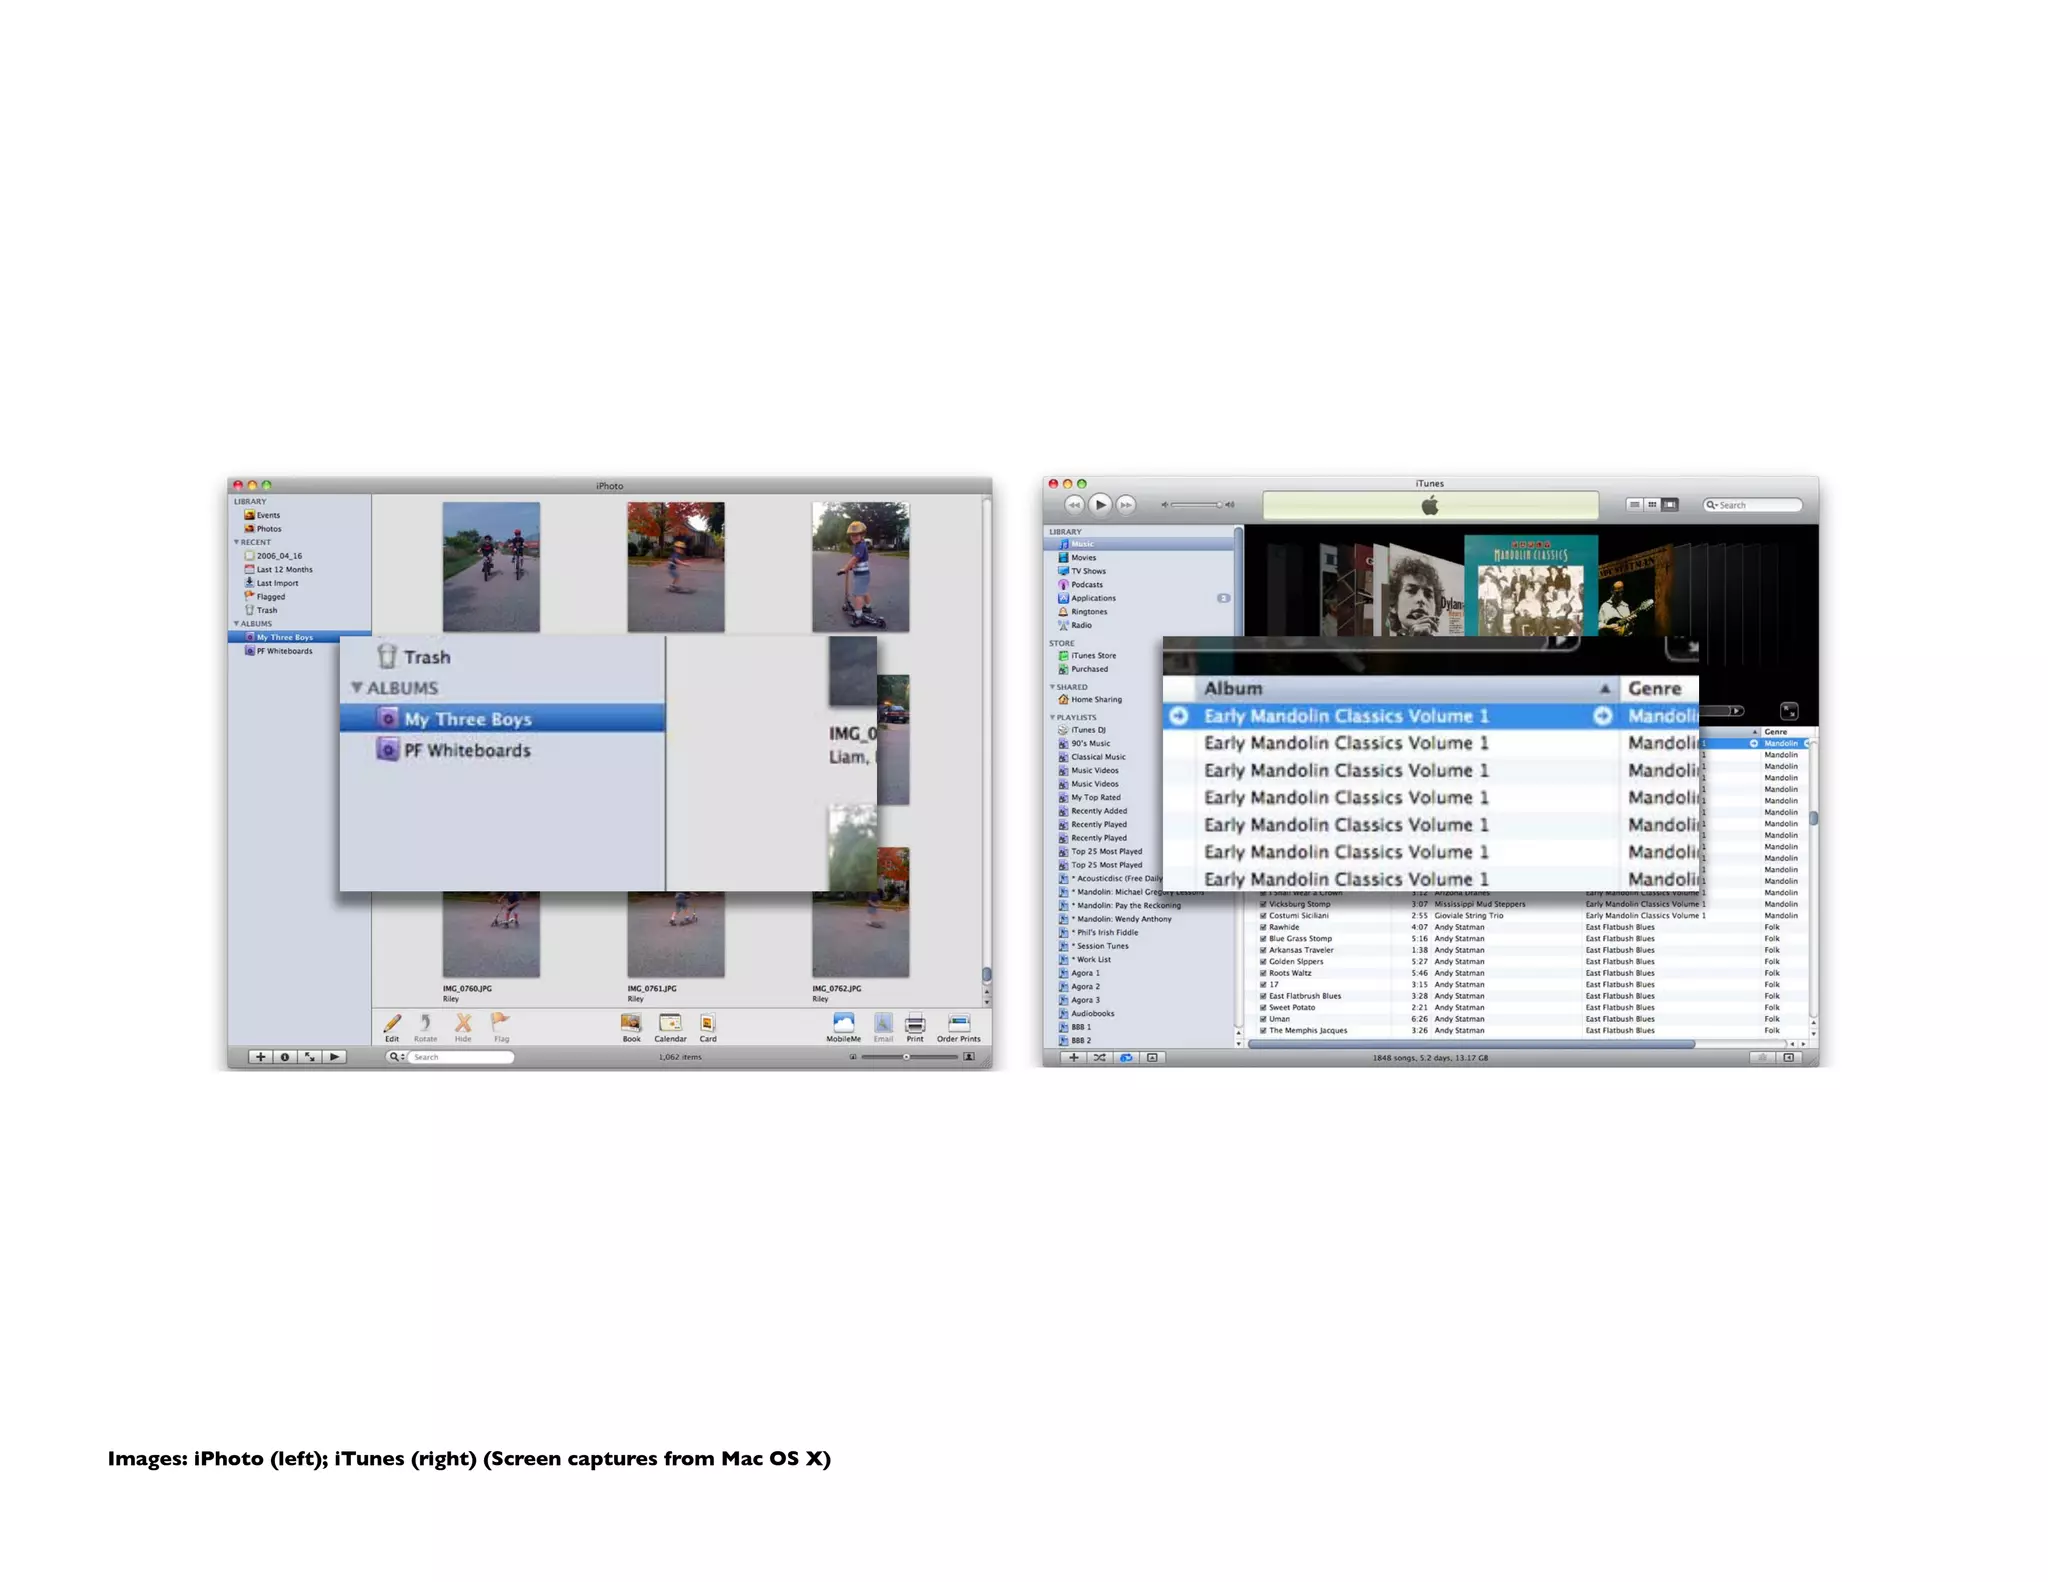Switch iTunes to list view
Image resolution: width=2048 pixels, height=1582 pixels.
(1634, 505)
